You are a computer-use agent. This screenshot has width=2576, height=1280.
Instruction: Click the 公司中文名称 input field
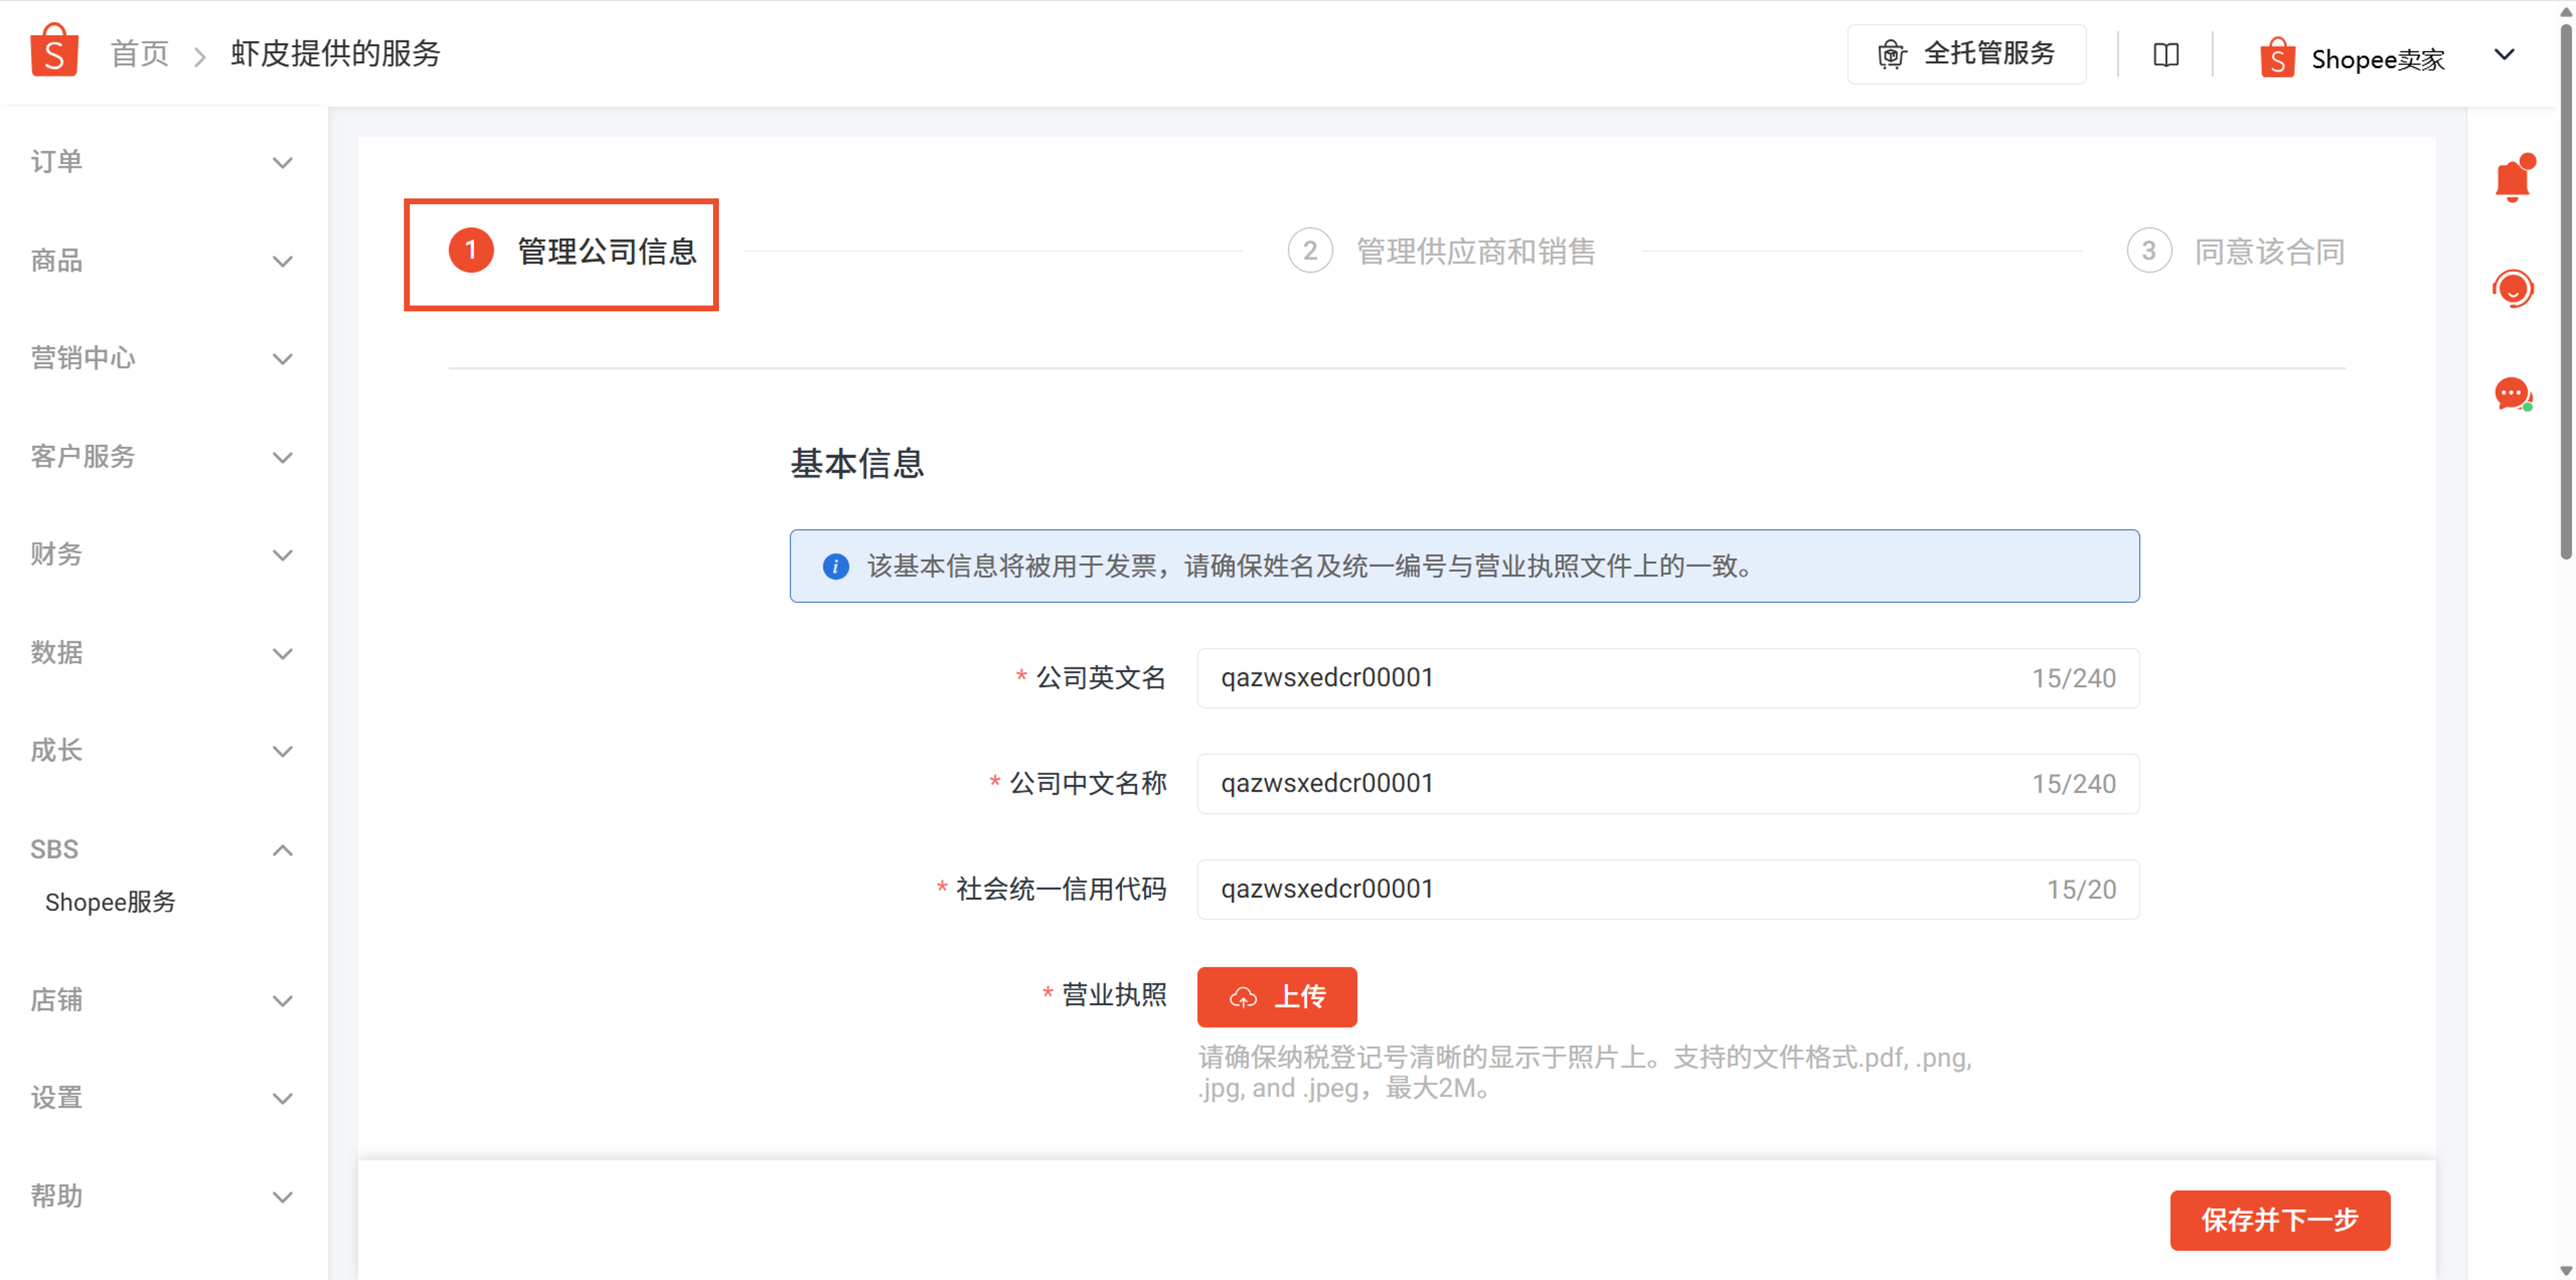1667,783
